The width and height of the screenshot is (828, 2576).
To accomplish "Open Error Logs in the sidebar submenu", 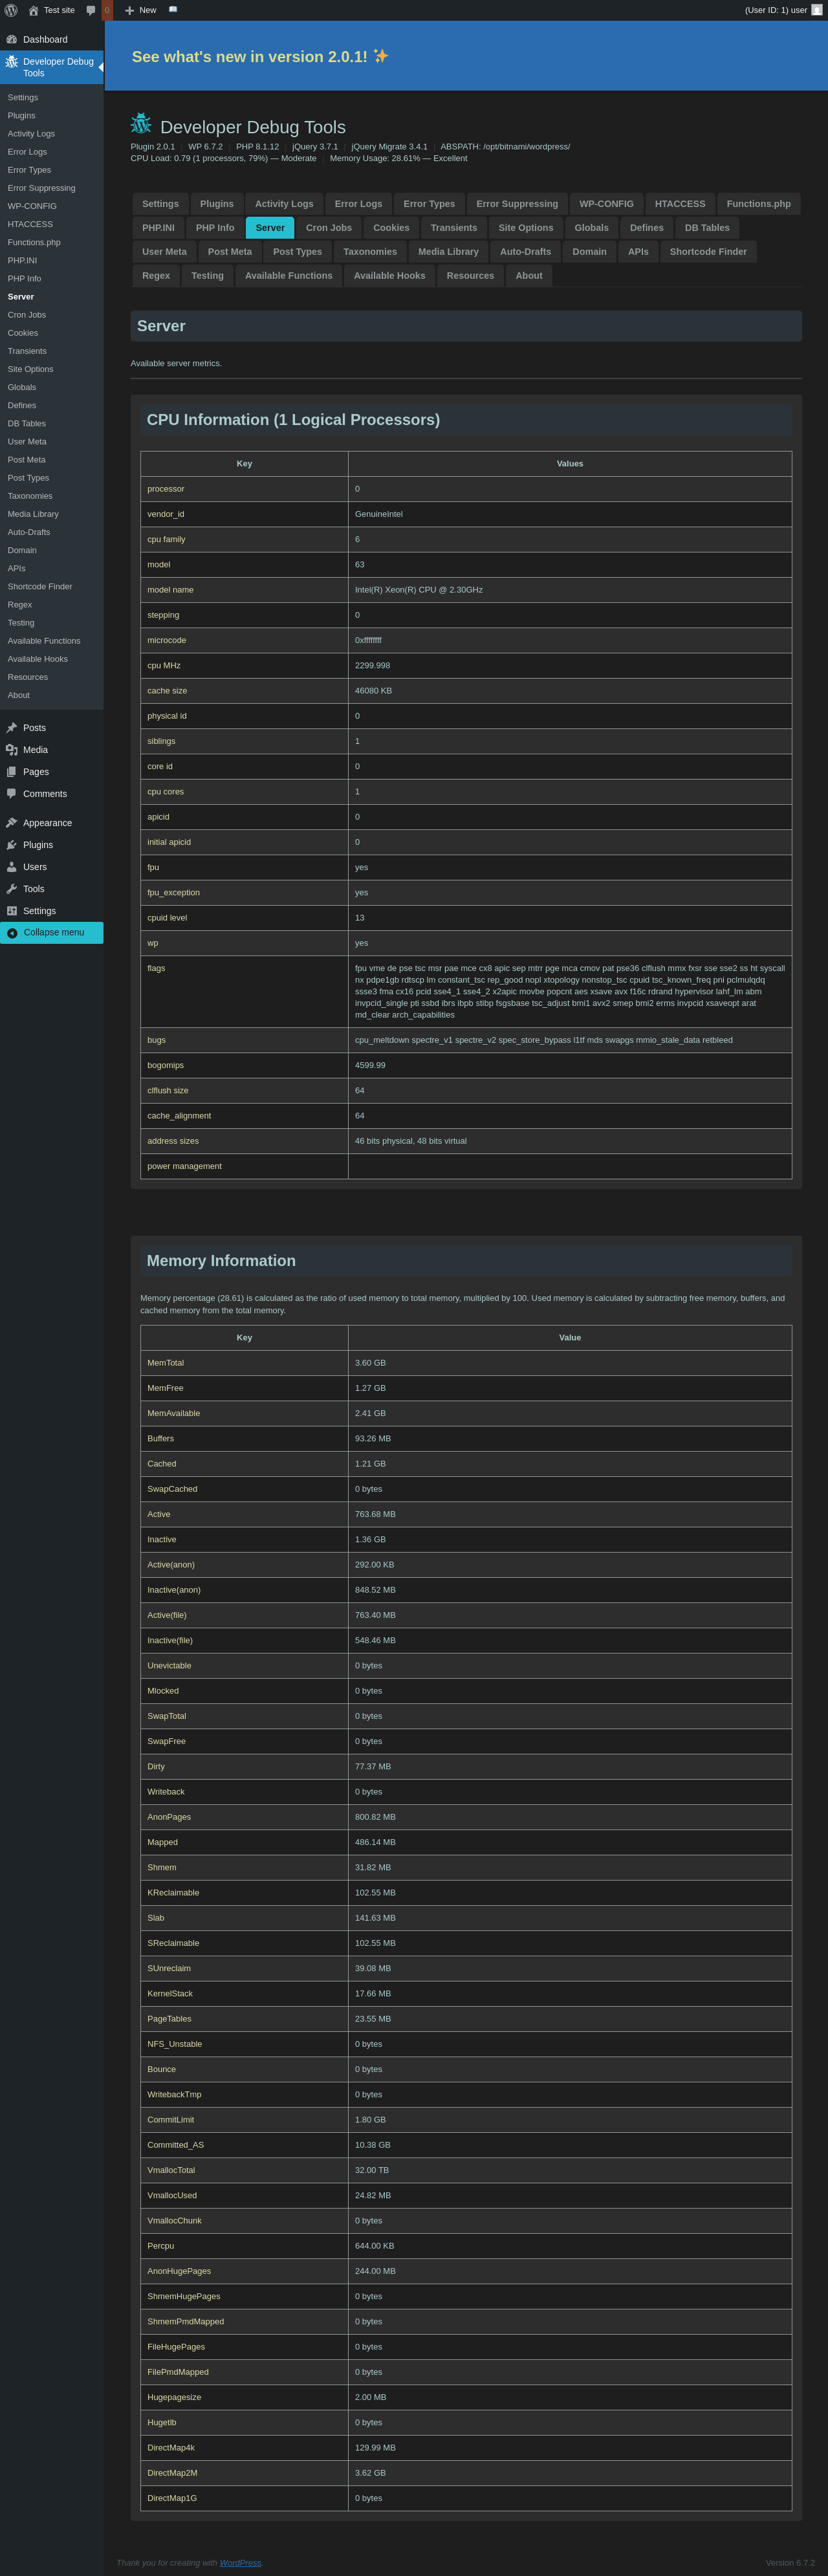I will click(x=27, y=152).
